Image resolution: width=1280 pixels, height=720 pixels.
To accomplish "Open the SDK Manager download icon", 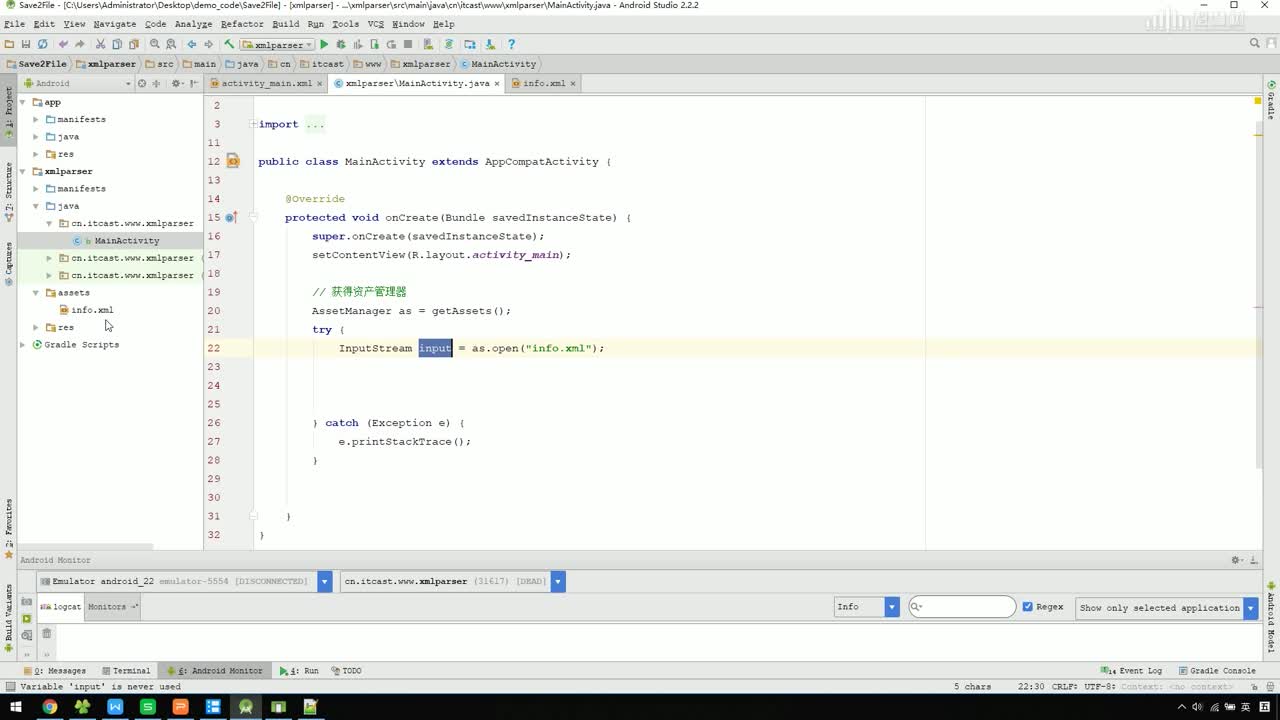I will (x=490, y=44).
